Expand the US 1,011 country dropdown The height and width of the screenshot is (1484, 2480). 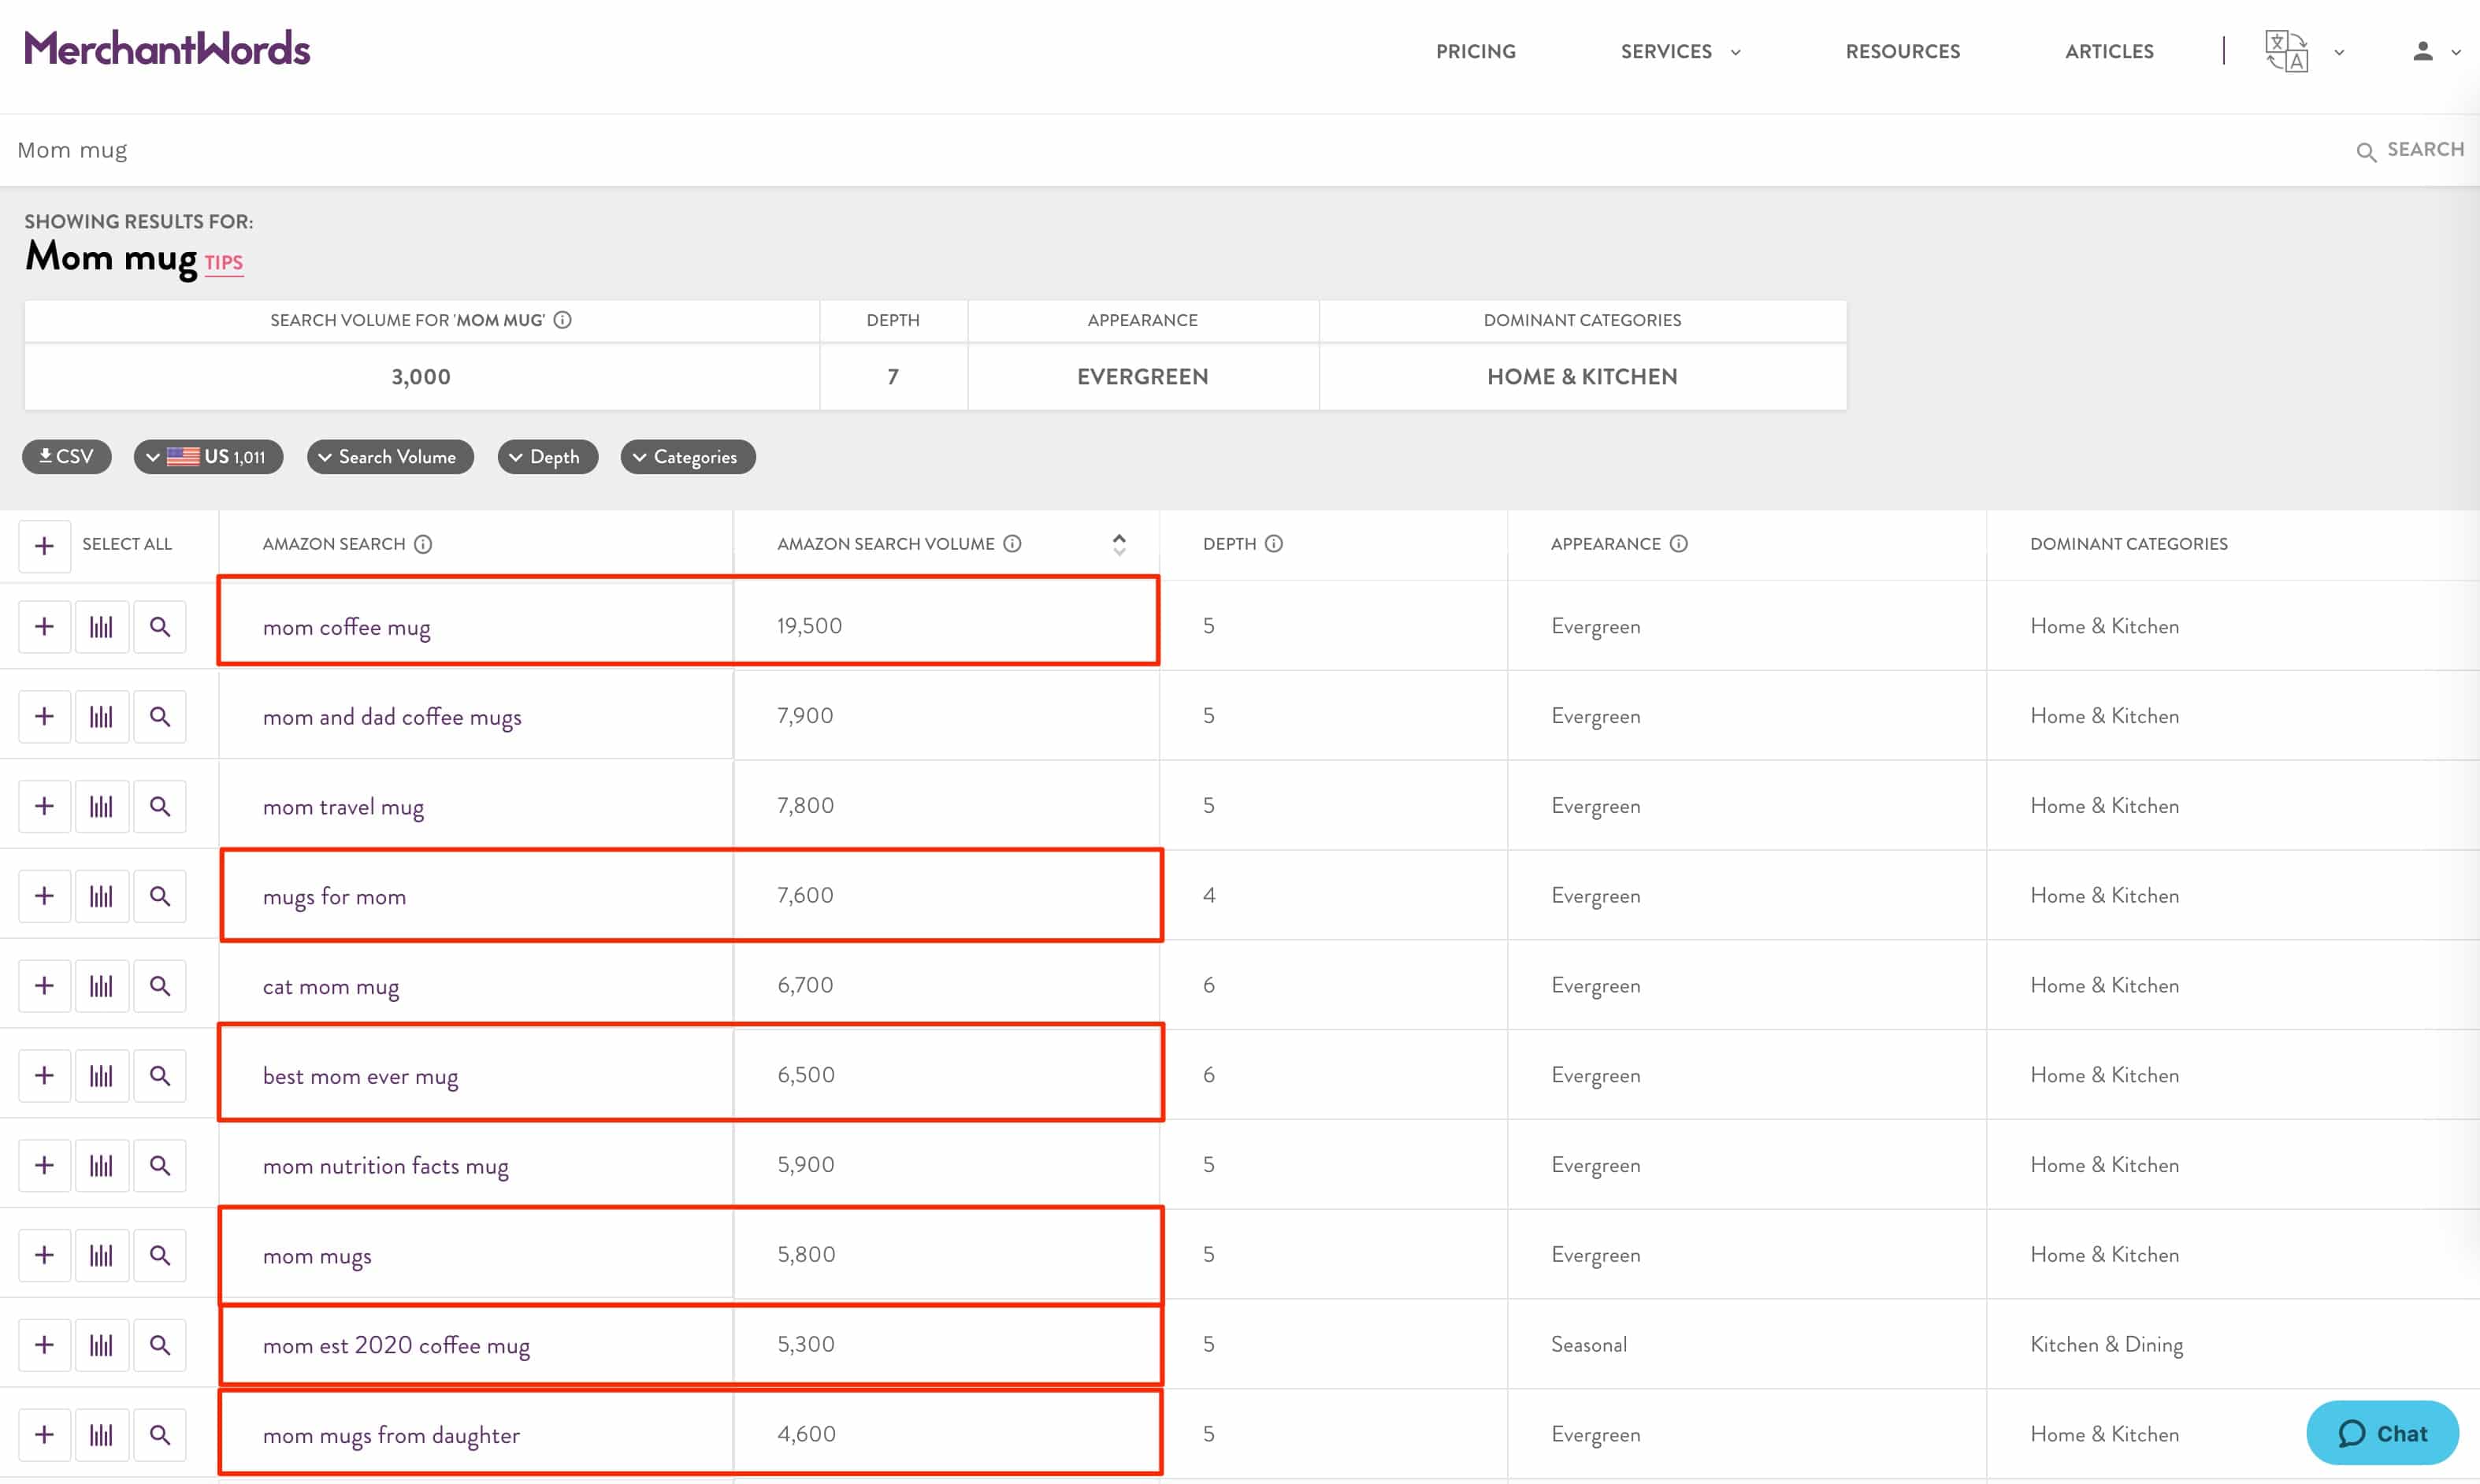coord(208,457)
